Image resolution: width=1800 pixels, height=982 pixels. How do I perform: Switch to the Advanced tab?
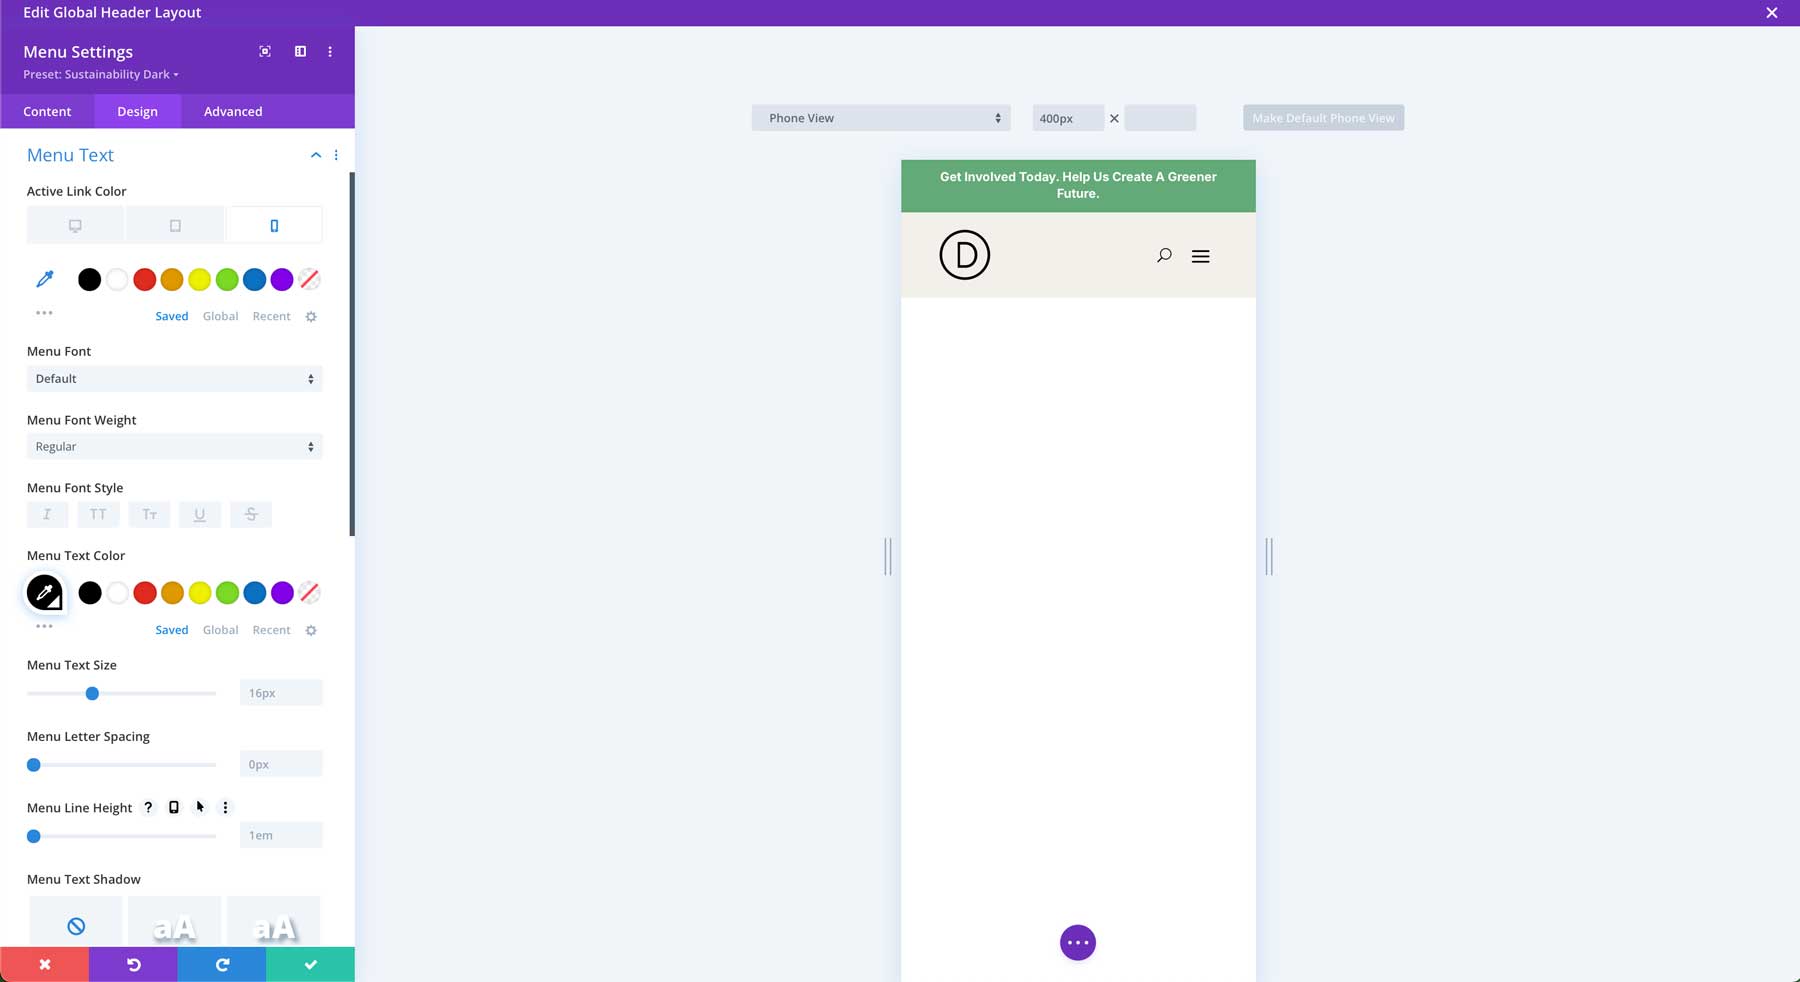pos(232,111)
